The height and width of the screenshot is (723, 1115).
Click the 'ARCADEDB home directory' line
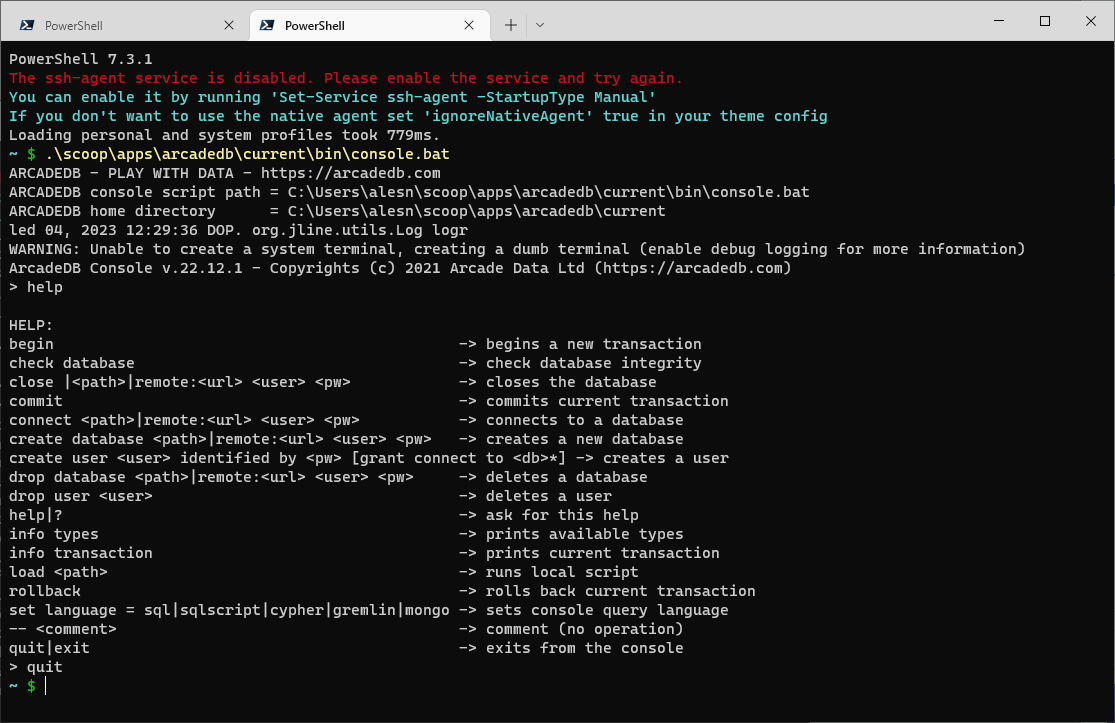click(337, 211)
